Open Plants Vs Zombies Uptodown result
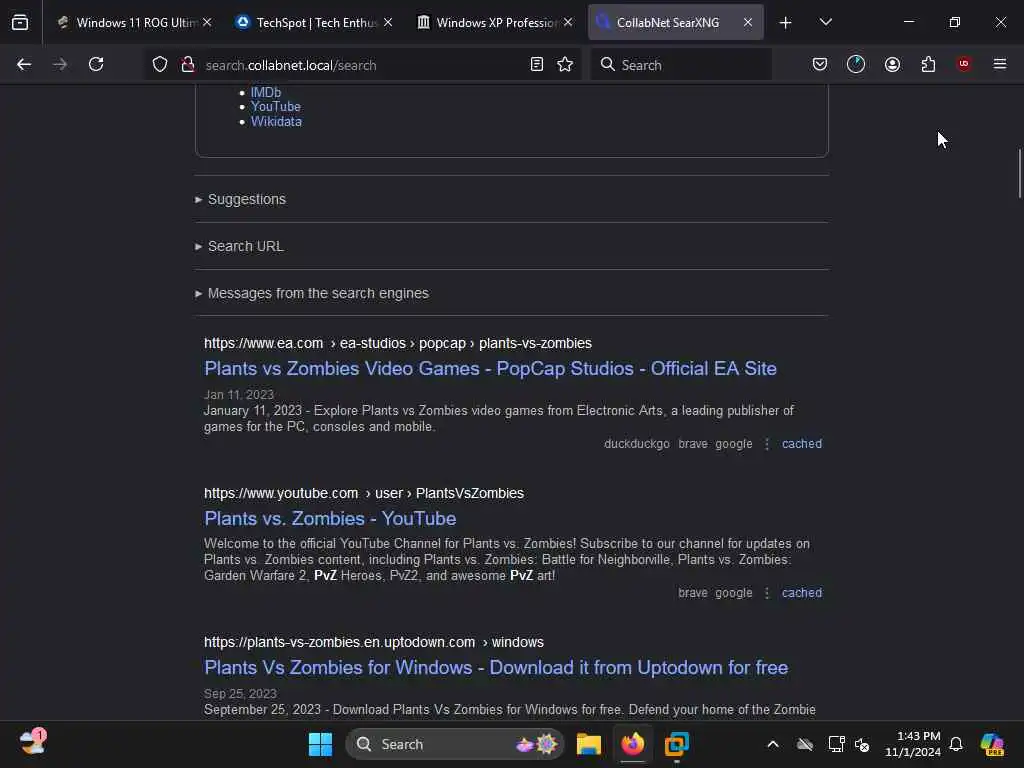The image size is (1024, 768). click(496, 667)
